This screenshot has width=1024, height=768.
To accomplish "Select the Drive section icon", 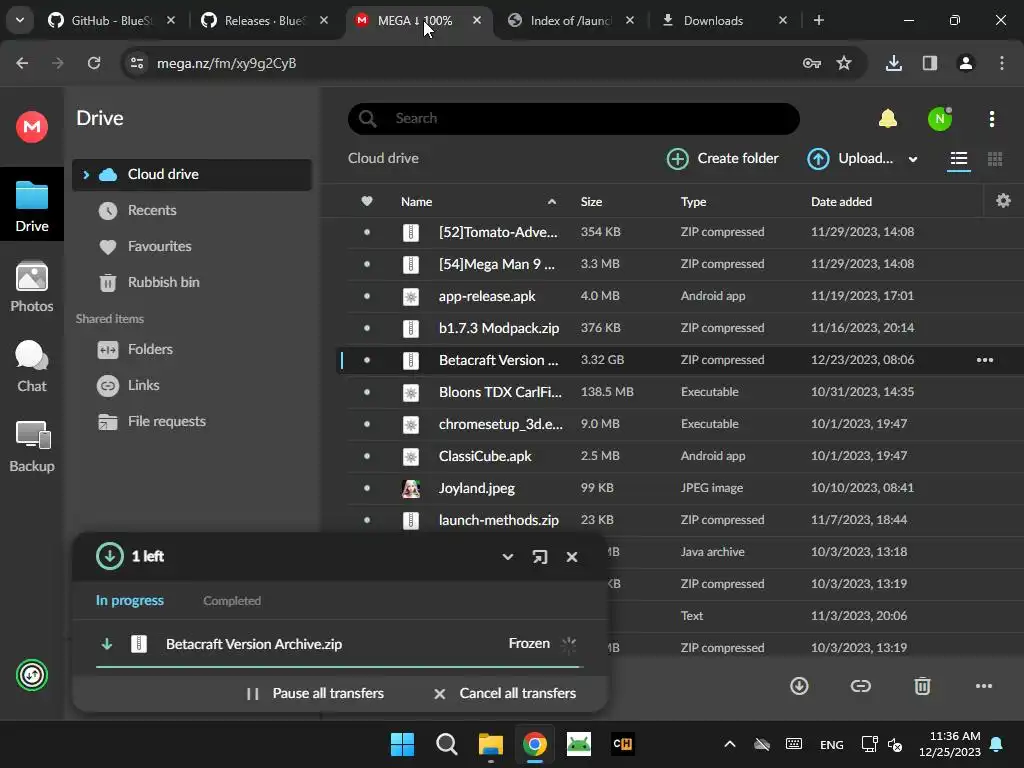I will pos(31,206).
